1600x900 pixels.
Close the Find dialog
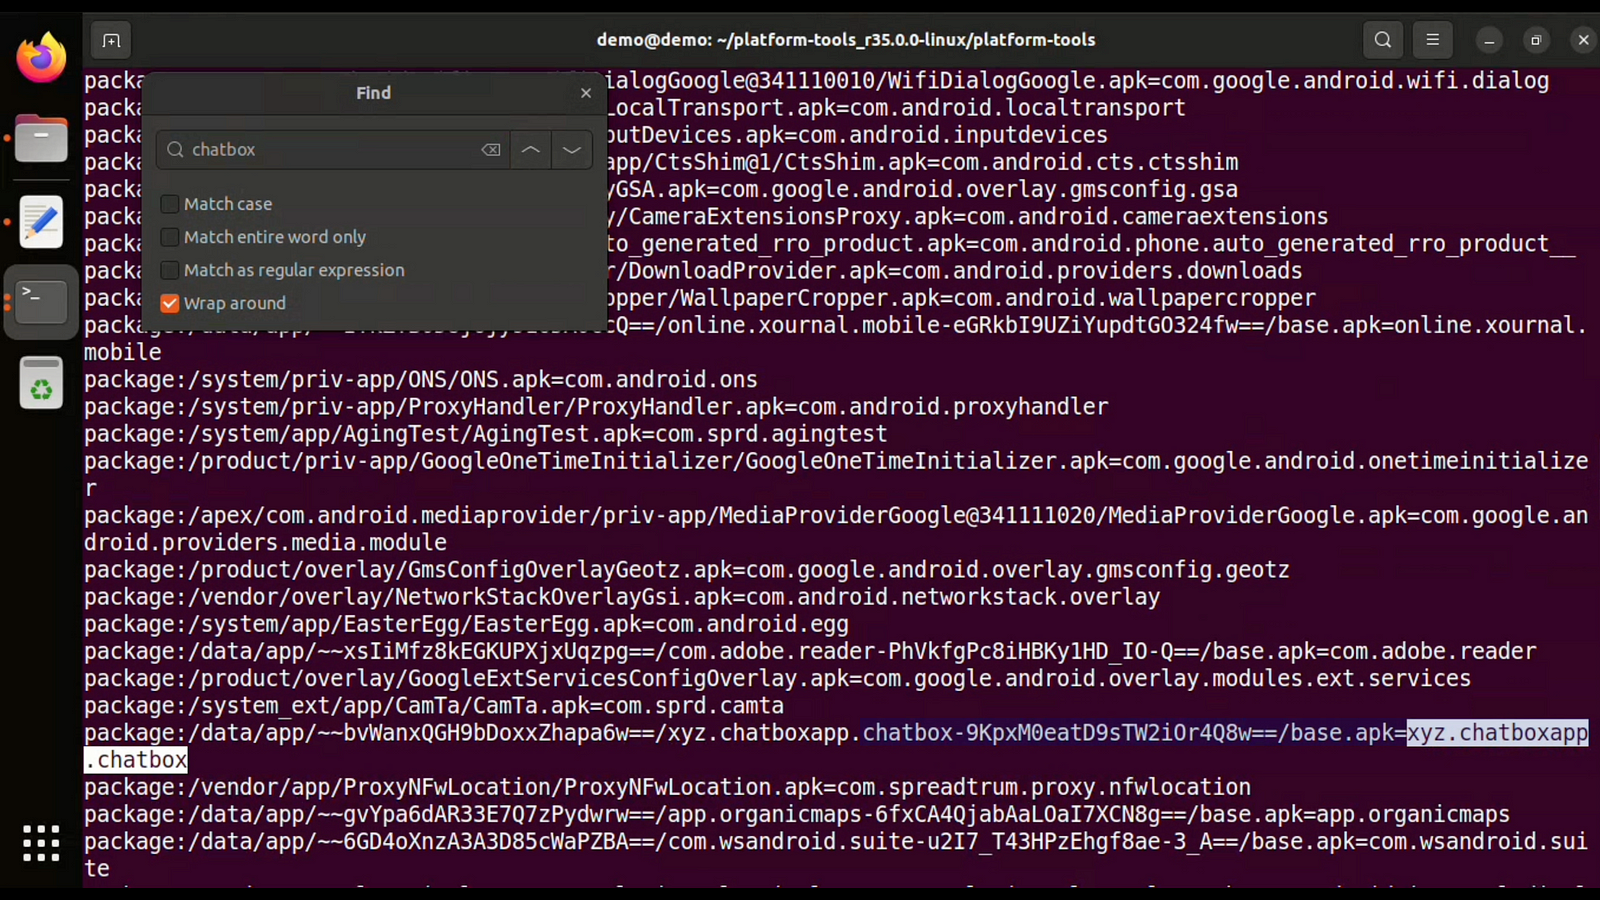(x=586, y=93)
